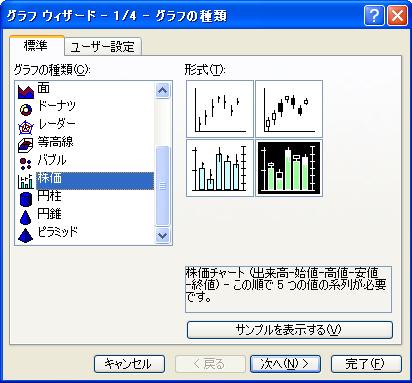Choose the ドーナツ doughnut chart icon

click(x=26, y=109)
